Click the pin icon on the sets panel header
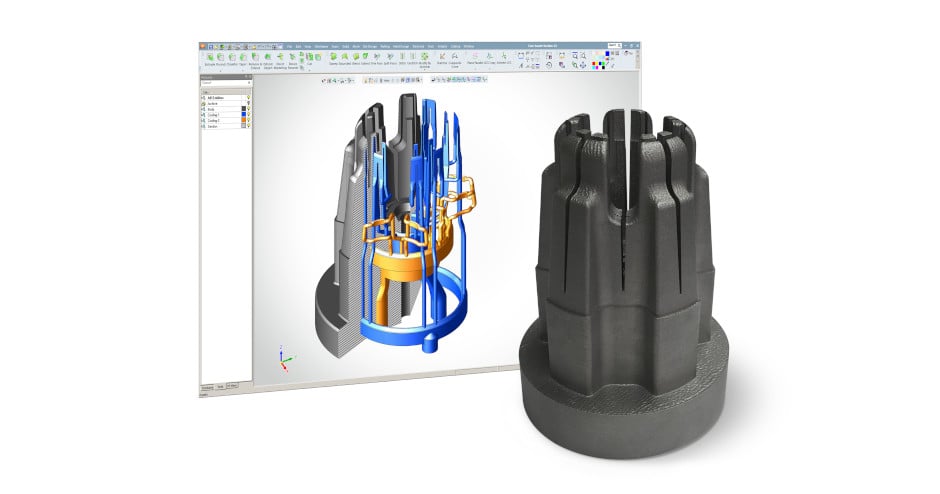Image resolution: width=940 pixels, height=494 pixels. pyautogui.click(x=248, y=76)
